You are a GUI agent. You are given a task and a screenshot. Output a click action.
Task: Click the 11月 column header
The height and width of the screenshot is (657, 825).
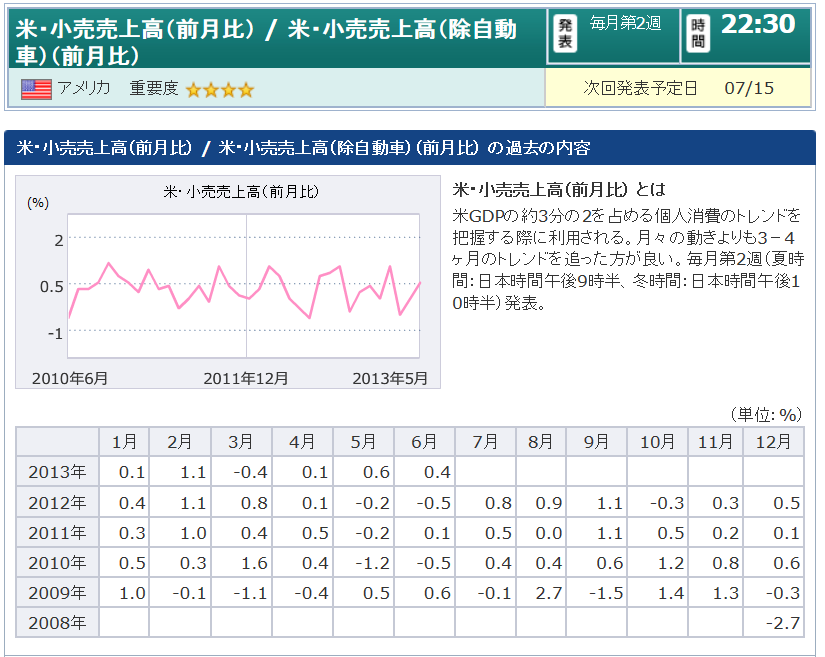pos(716,441)
